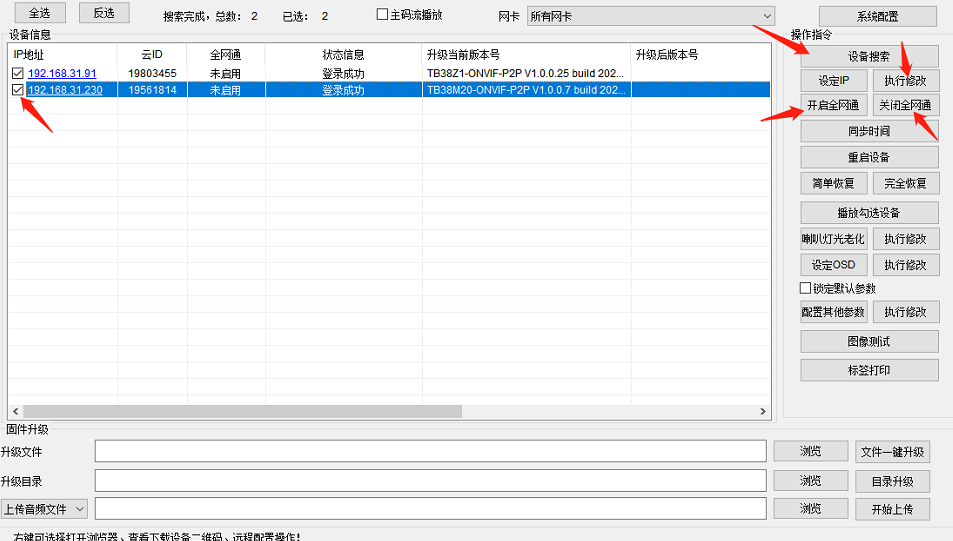Click the 升级目录 path input field
The width and height of the screenshot is (953, 541).
tap(430, 481)
